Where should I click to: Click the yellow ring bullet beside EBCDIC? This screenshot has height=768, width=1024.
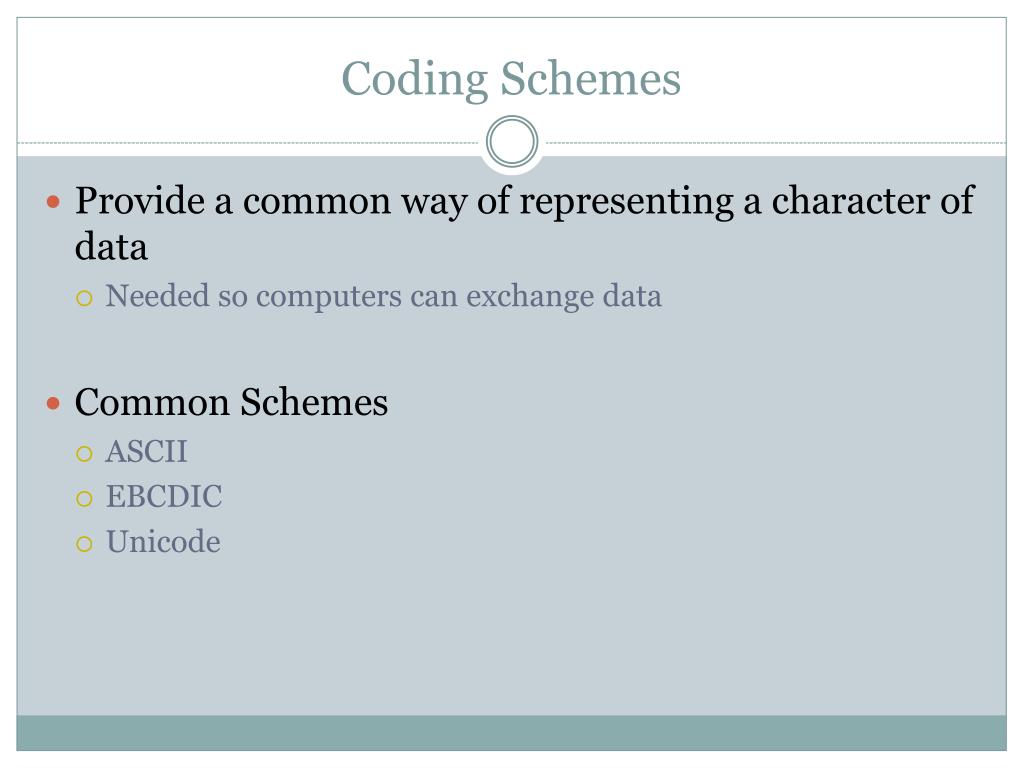(84, 500)
